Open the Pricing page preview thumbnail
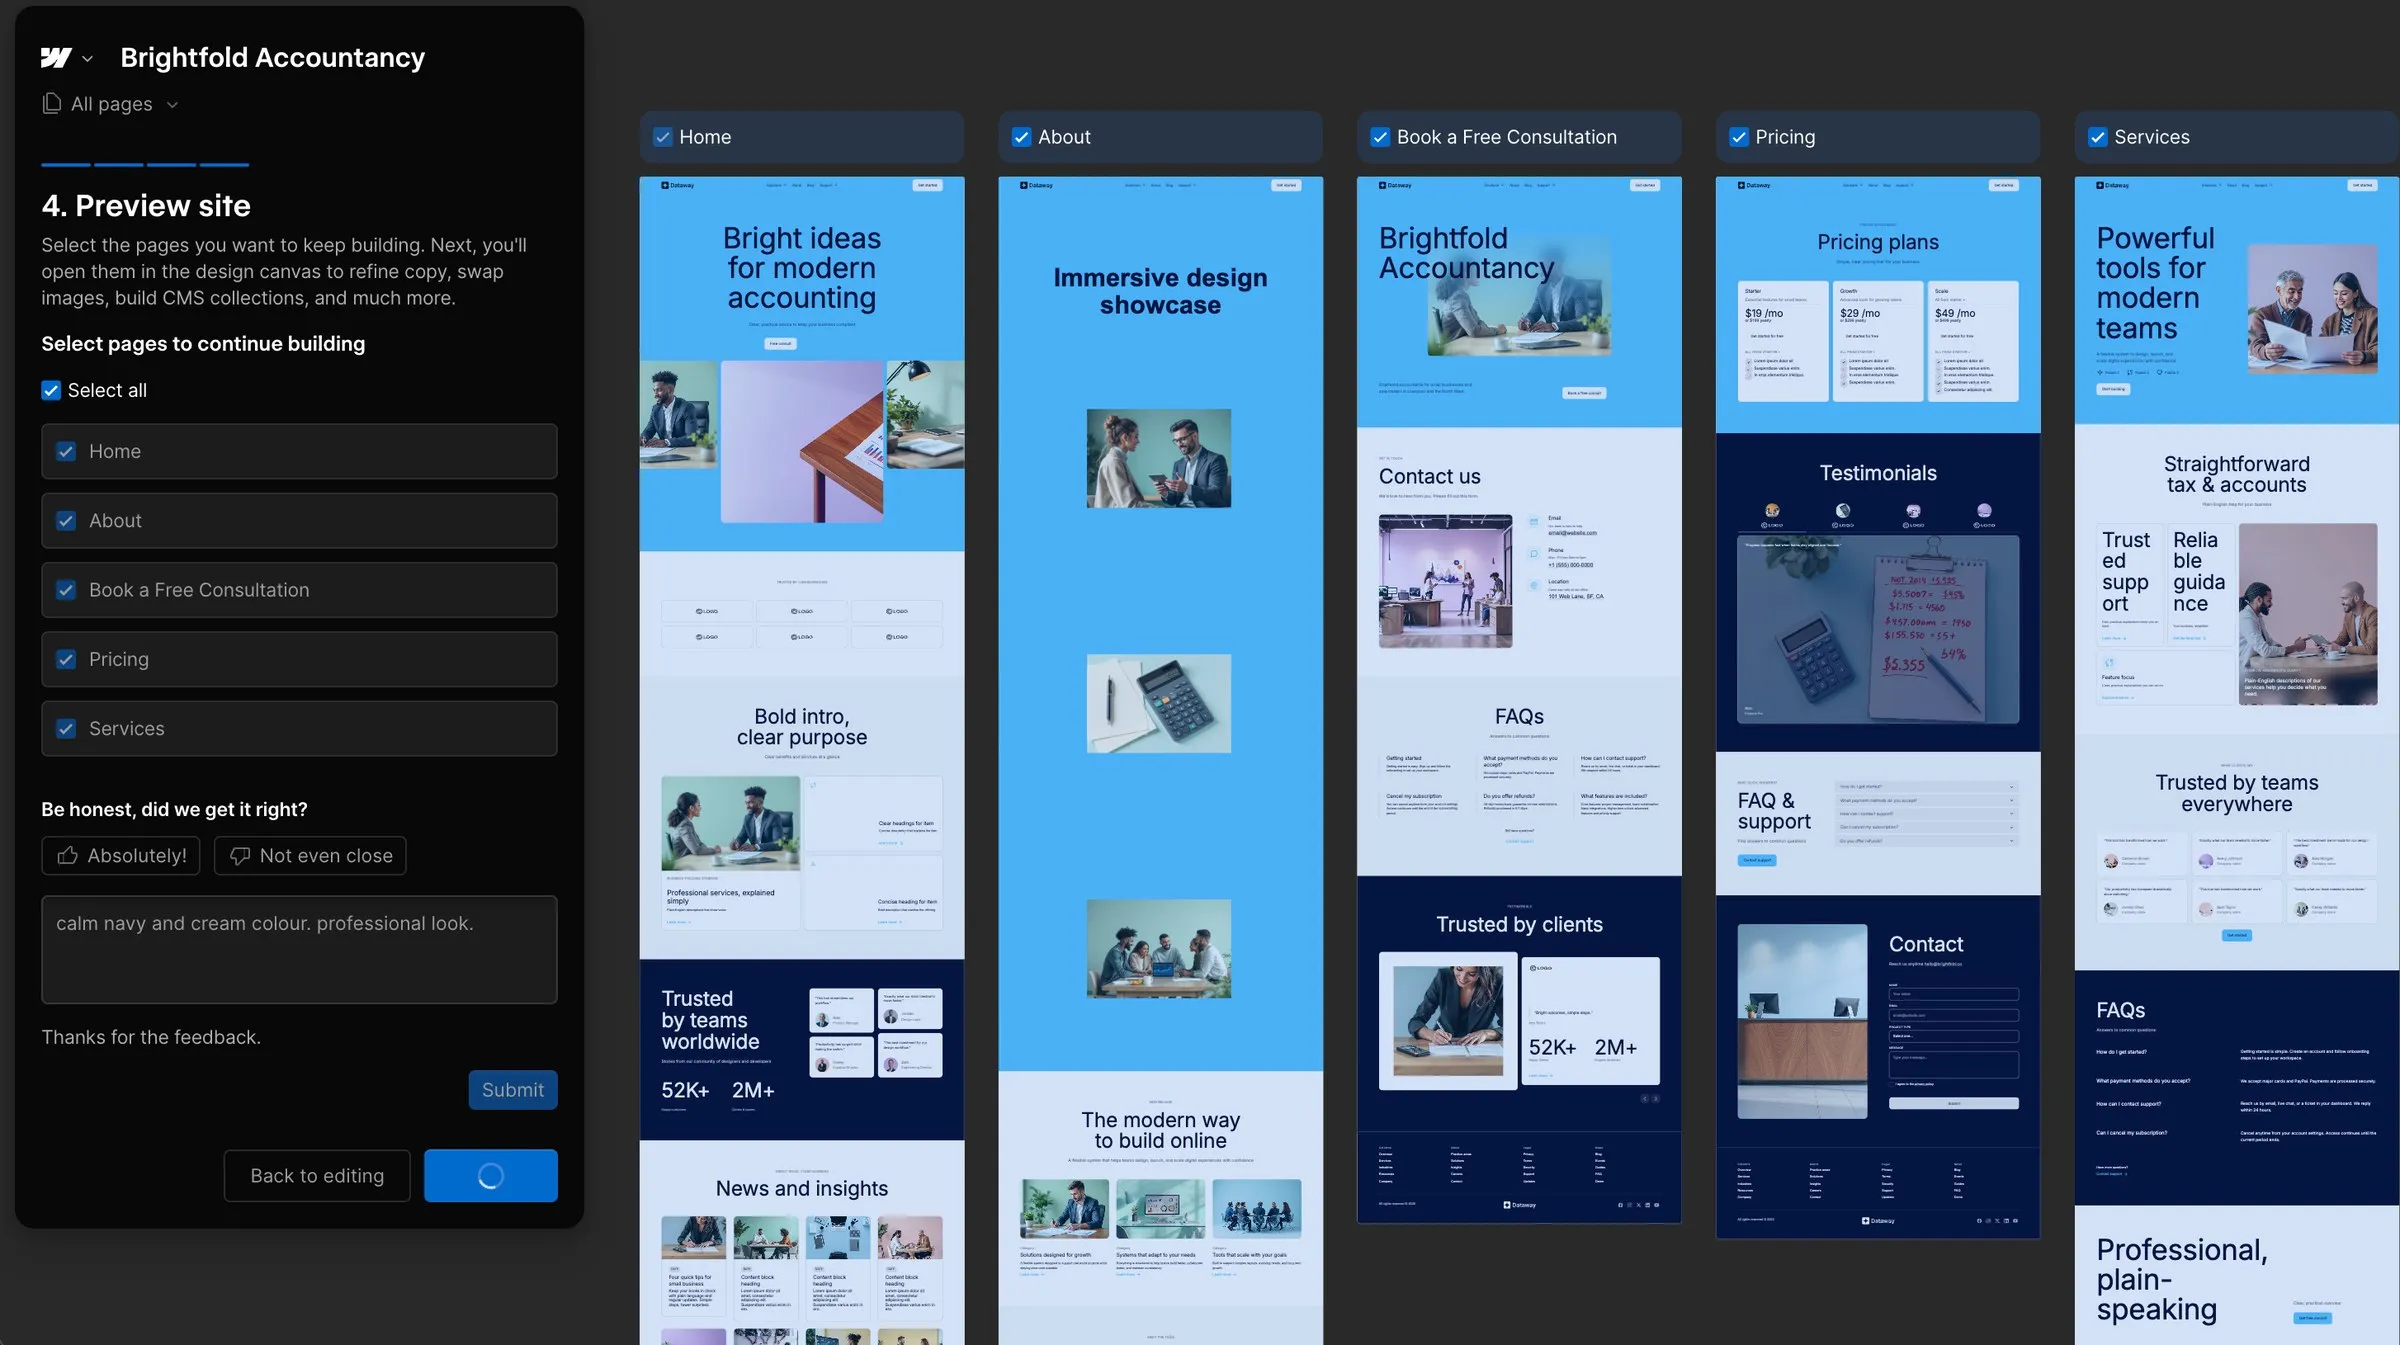This screenshot has height=1345, width=2400. coord(1878,708)
